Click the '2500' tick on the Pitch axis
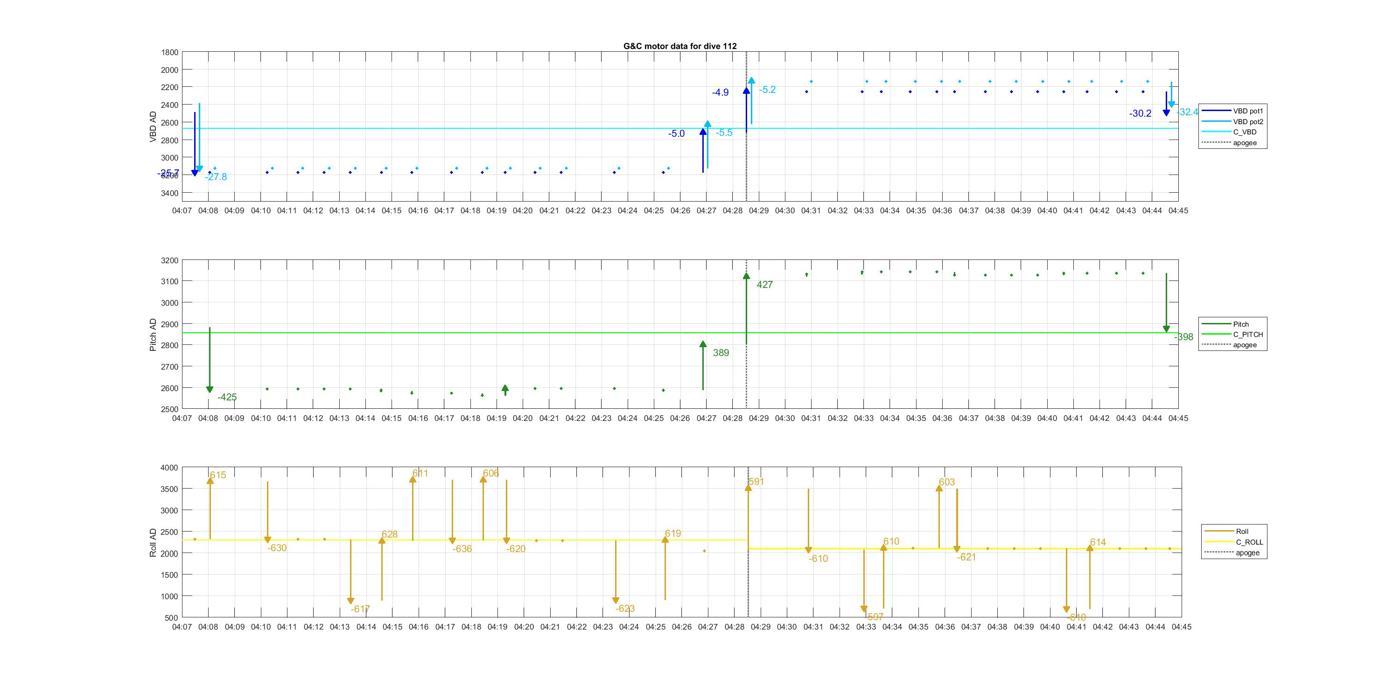 (170, 410)
